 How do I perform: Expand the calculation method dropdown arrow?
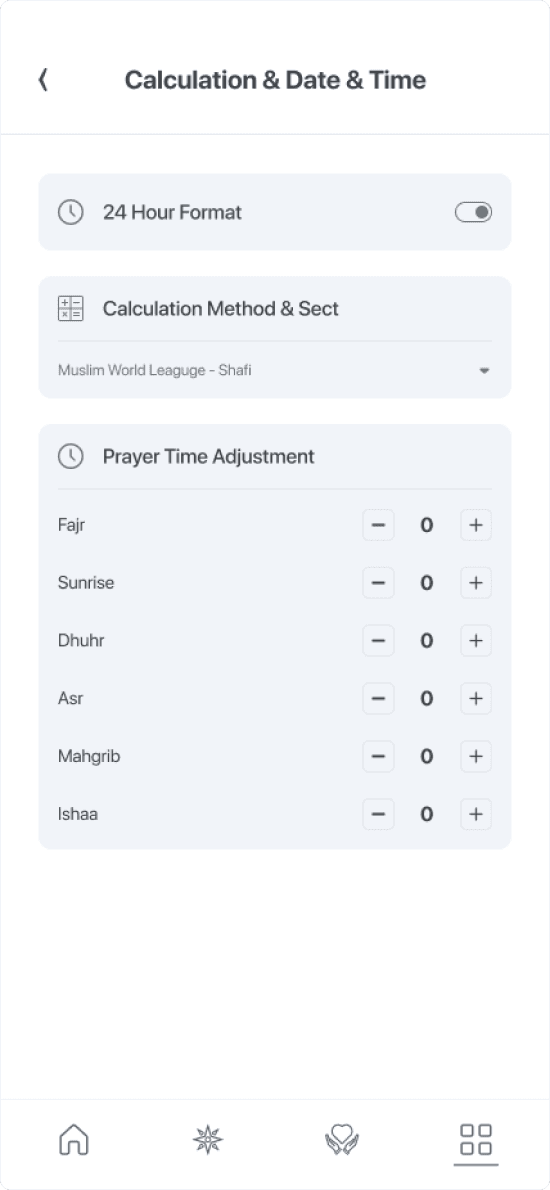click(x=484, y=371)
